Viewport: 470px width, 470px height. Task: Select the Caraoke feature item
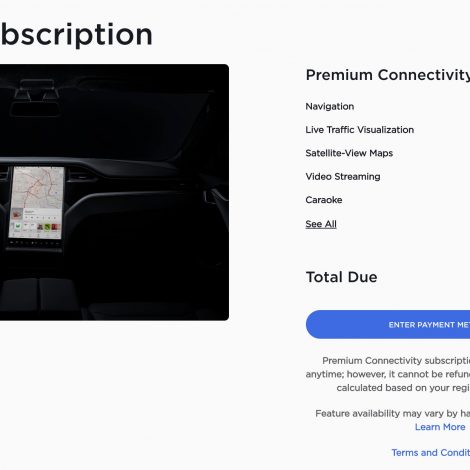(324, 200)
